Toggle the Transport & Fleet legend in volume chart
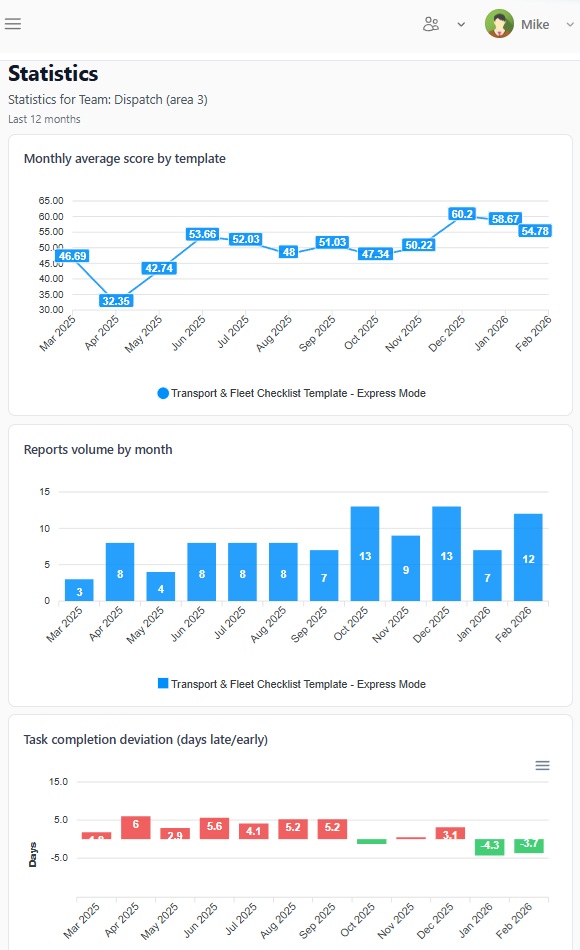This screenshot has height=950, width=580. coord(295,684)
